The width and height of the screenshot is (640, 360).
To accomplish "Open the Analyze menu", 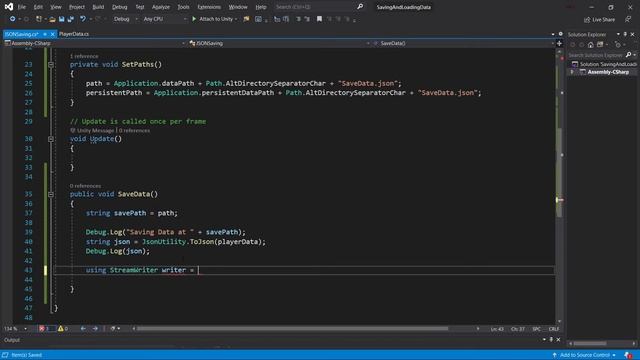I will pos(161,7).
